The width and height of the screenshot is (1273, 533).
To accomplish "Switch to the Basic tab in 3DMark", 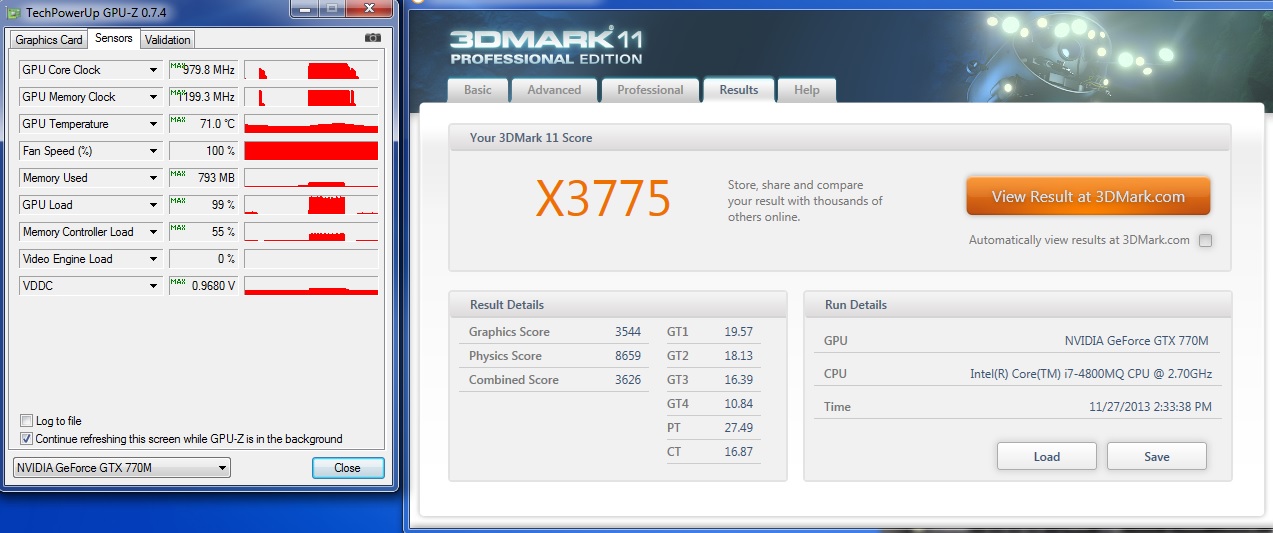I will pyautogui.click(x=478, y=90).
